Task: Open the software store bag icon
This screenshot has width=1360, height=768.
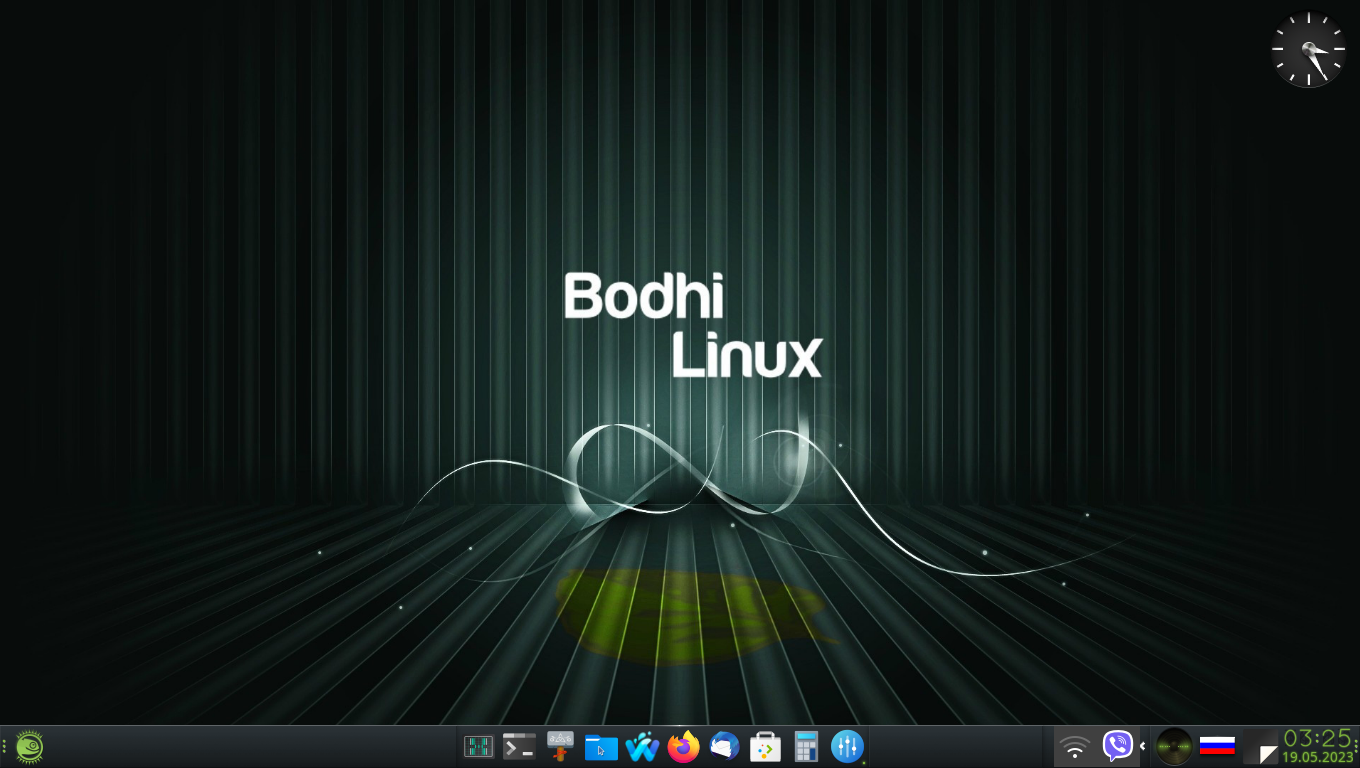Action: (x=765, y=746)
